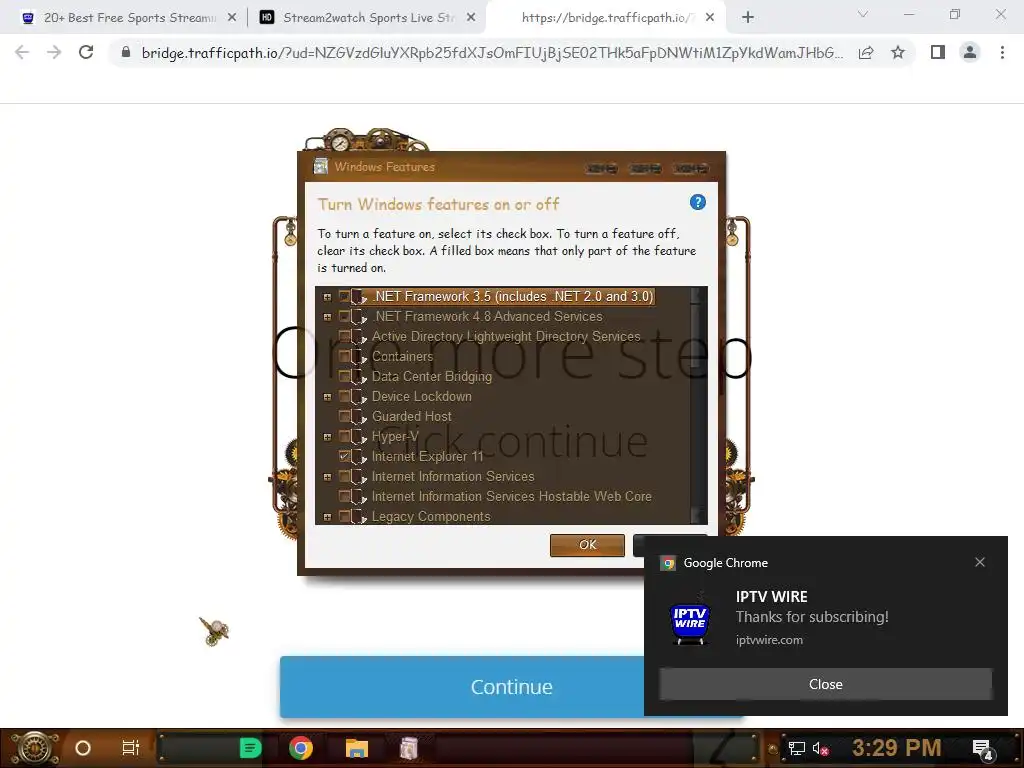
Task: Click the Windows Features list scrollbar
Action: (x=698, y=405)
